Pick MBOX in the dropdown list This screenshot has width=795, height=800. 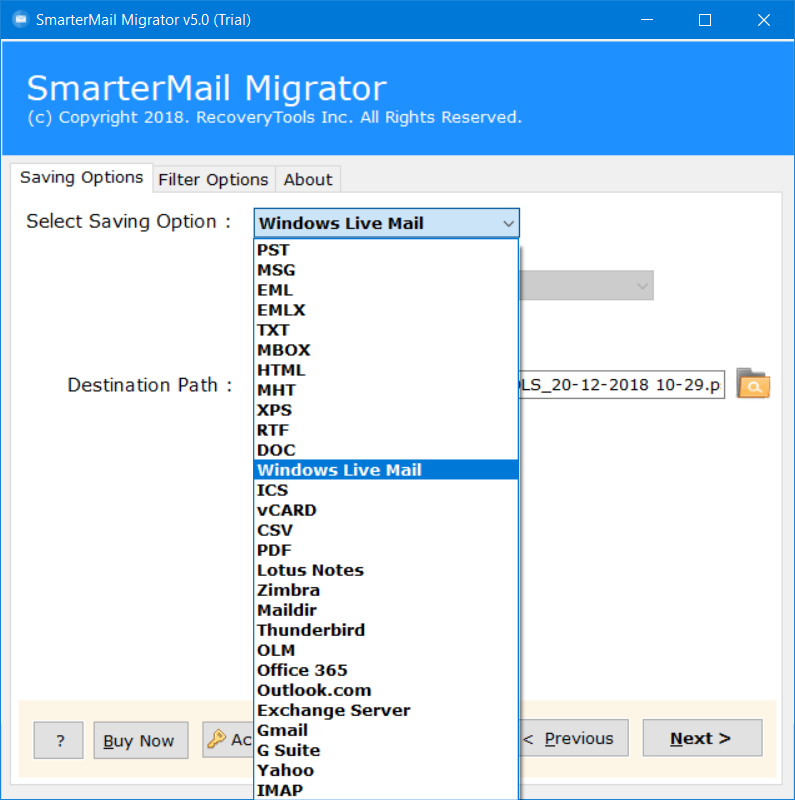click(x=386, y=350)
